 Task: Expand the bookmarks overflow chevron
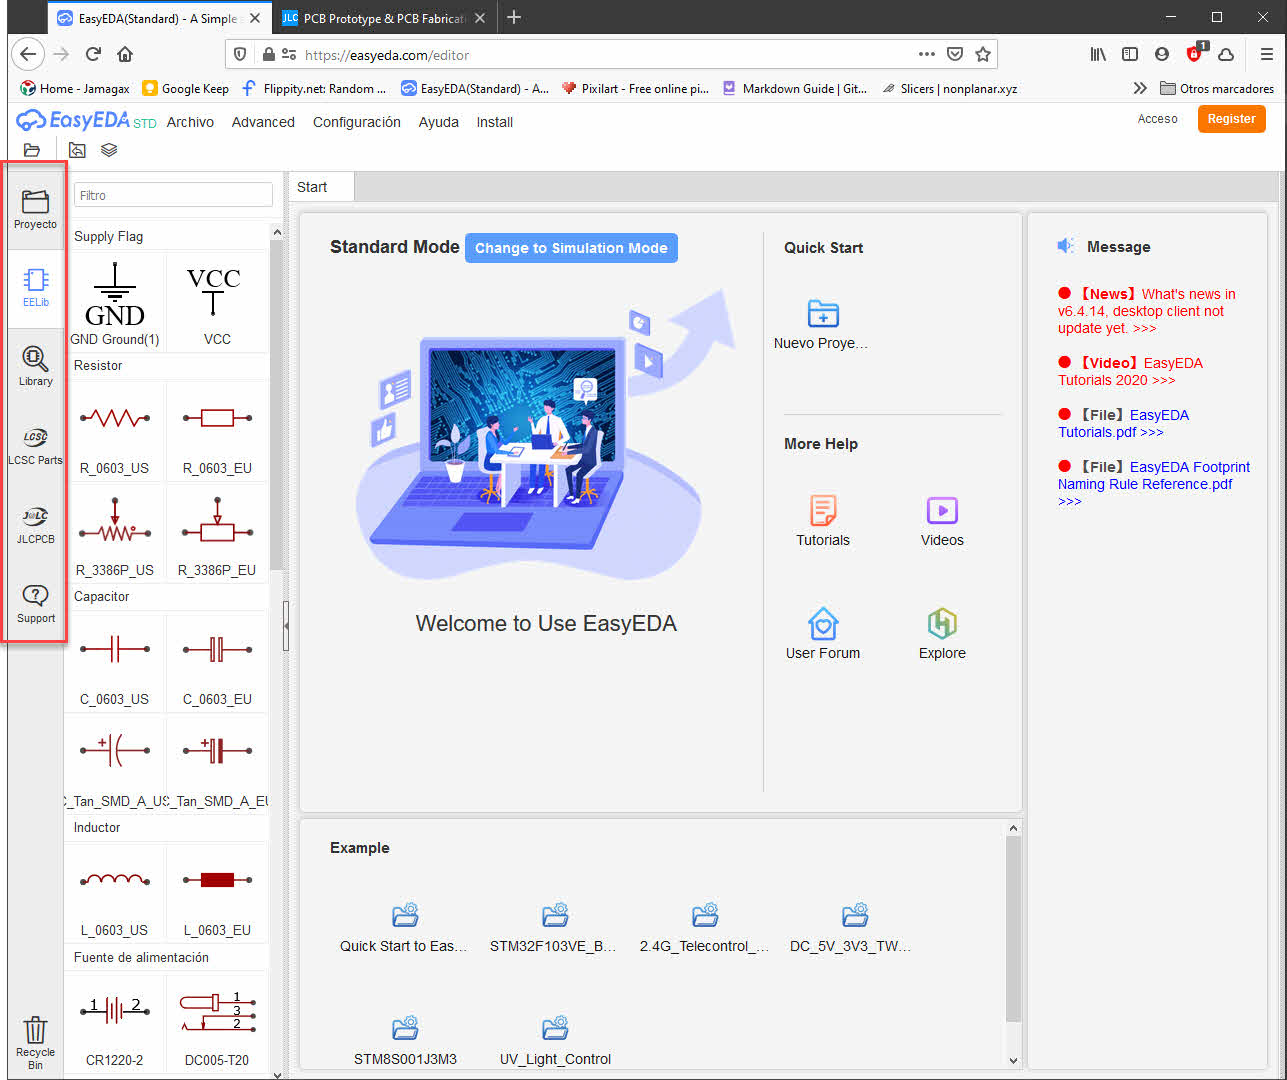[x=1139, y=89]
